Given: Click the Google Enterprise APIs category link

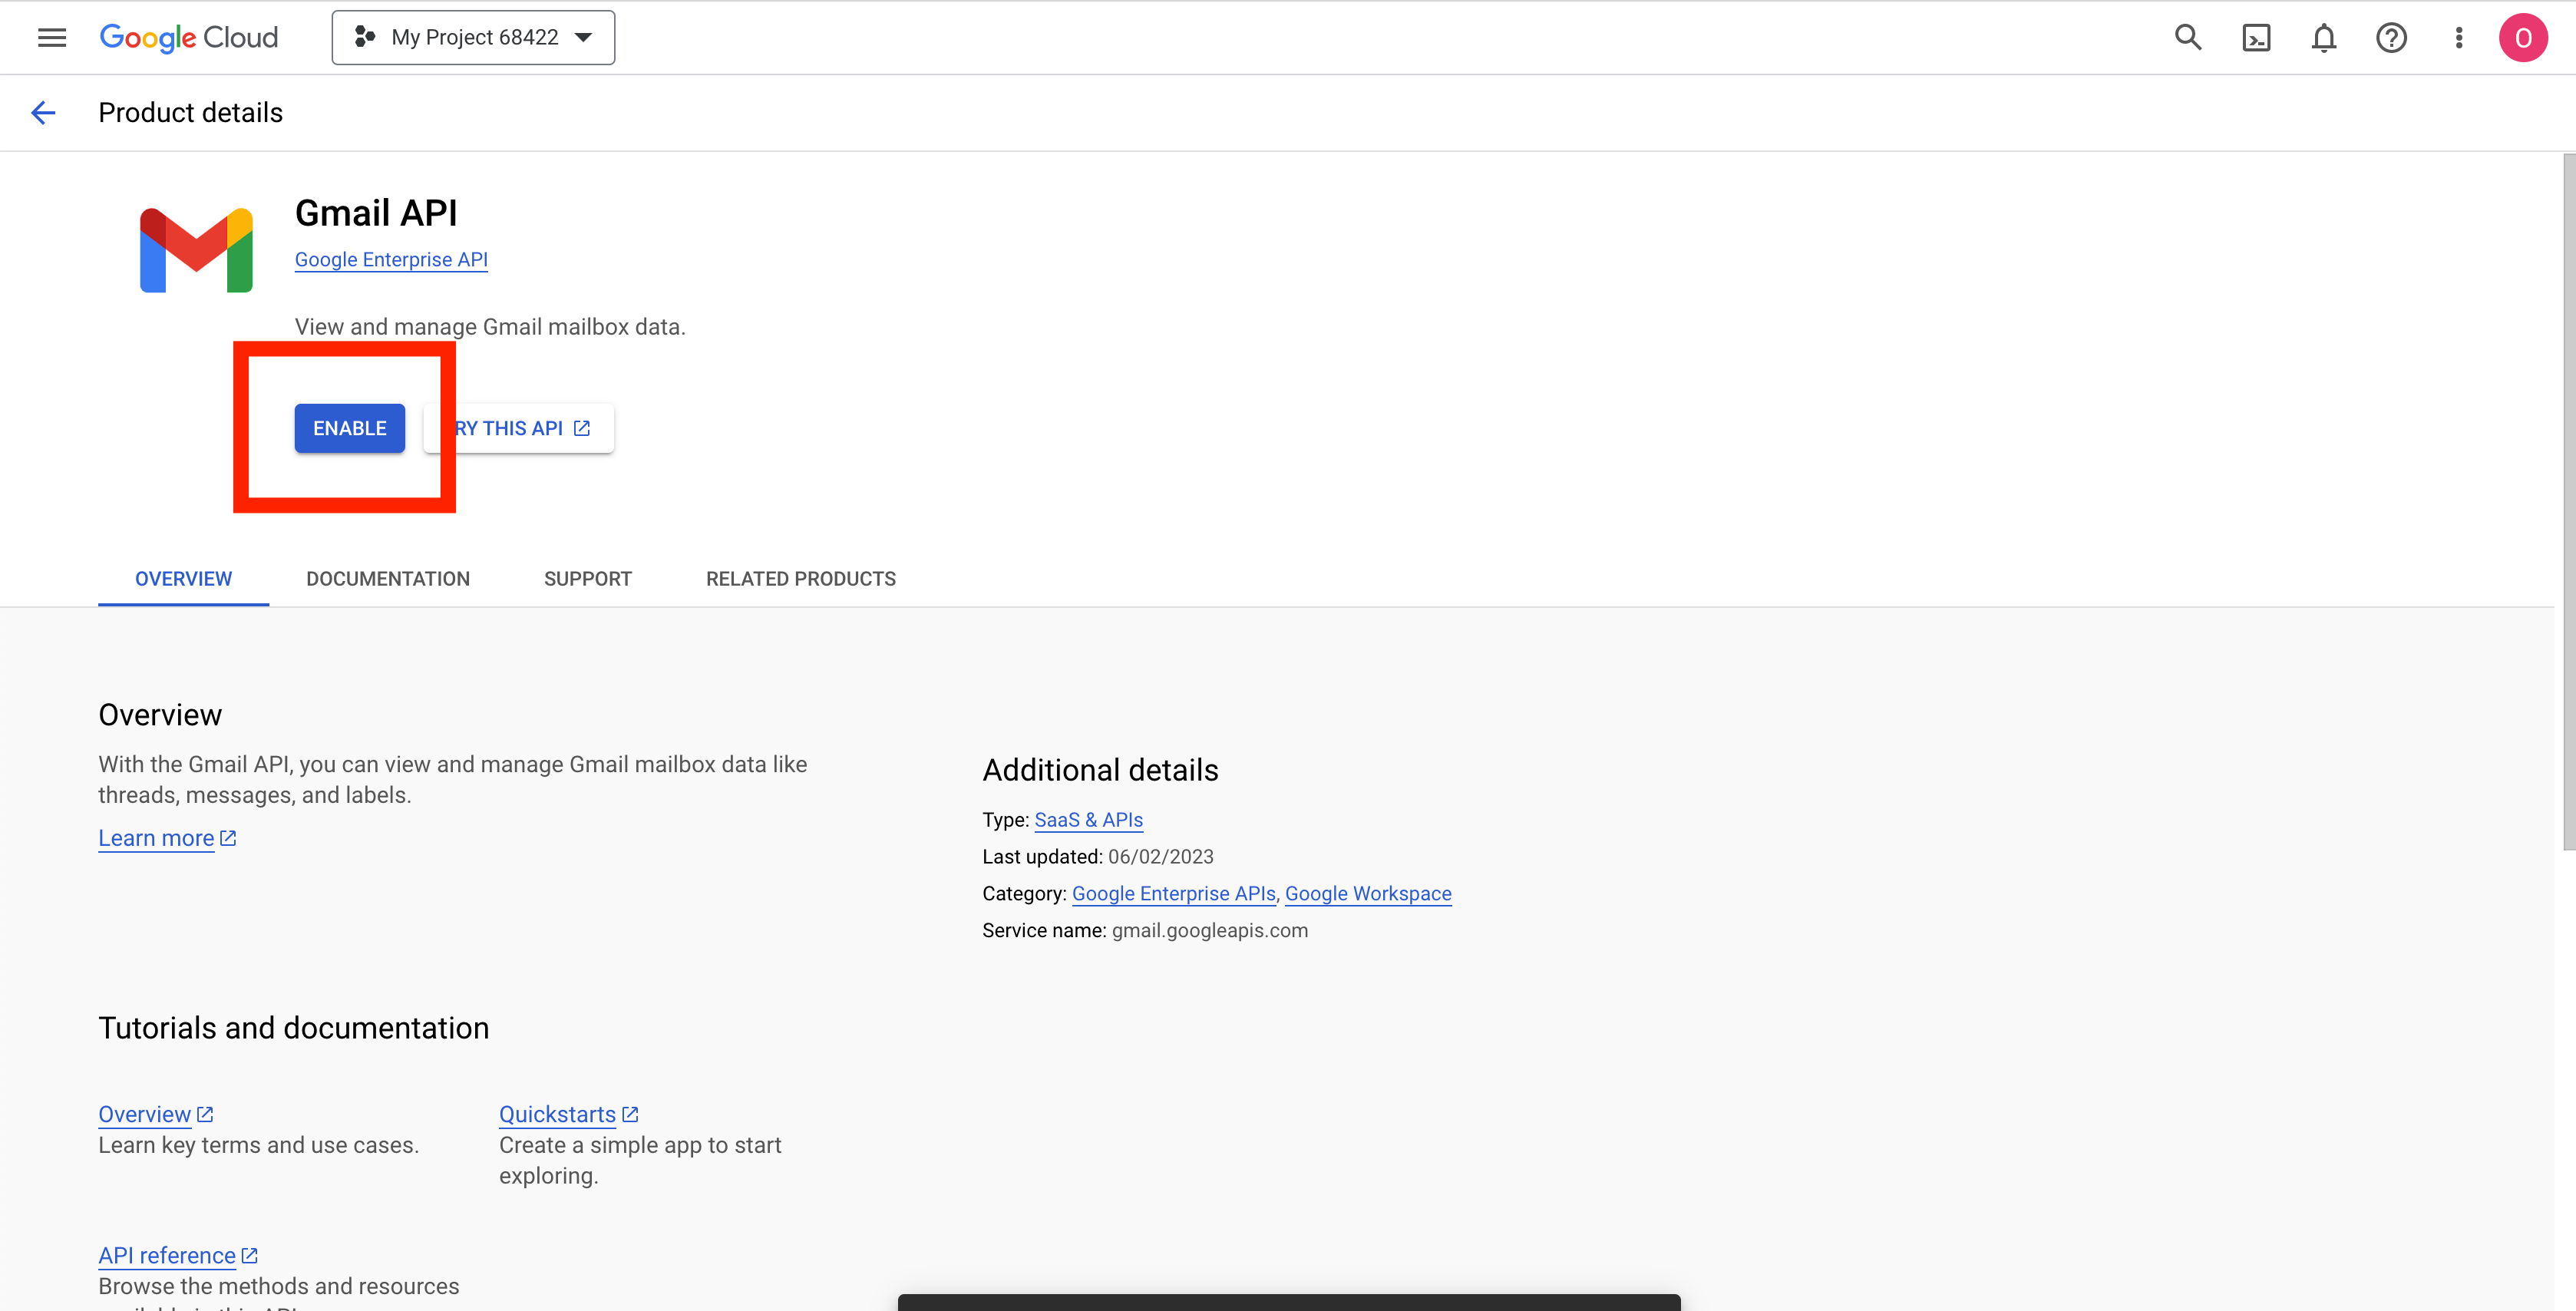Looking at the screenshot, I should [1170, 893].
